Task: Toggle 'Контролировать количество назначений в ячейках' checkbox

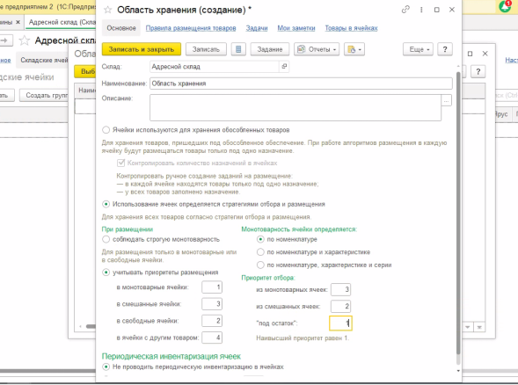Action: (121, 163)
